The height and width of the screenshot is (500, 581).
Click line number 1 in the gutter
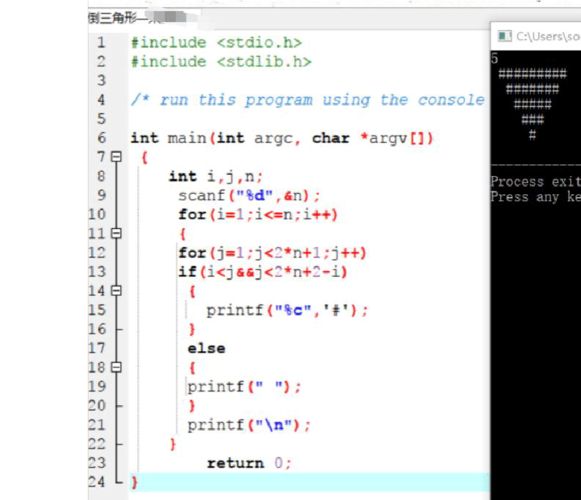[x=101, y=43]
